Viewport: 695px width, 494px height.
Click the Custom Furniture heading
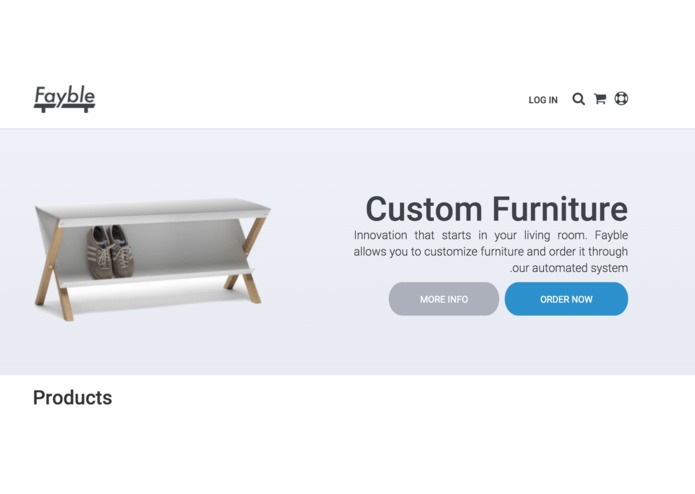click(x=496, y=209)
